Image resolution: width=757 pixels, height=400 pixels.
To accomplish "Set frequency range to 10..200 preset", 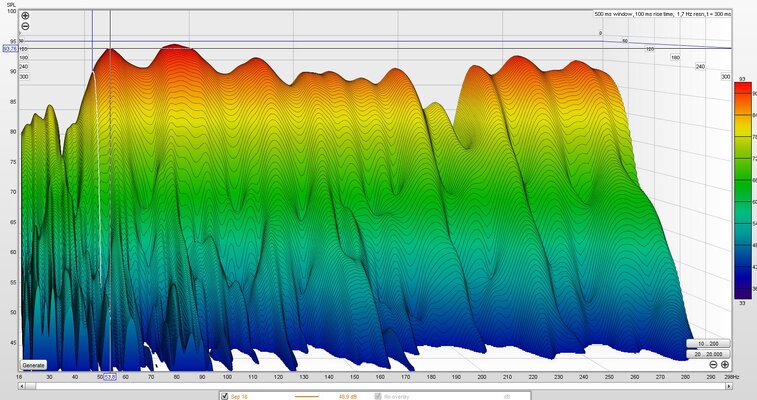I will [x=708, y=344].
